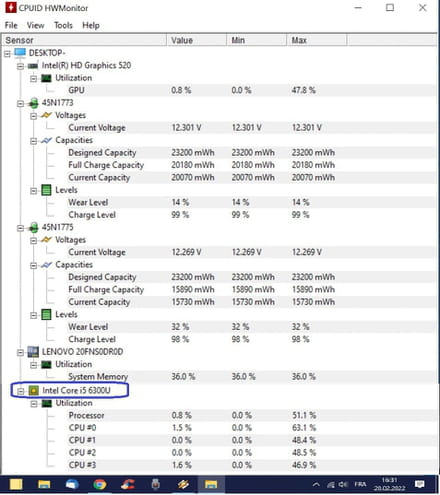
Task: Collapse the Intel Core i5 6300U node
Action: [x=21, y=391]
